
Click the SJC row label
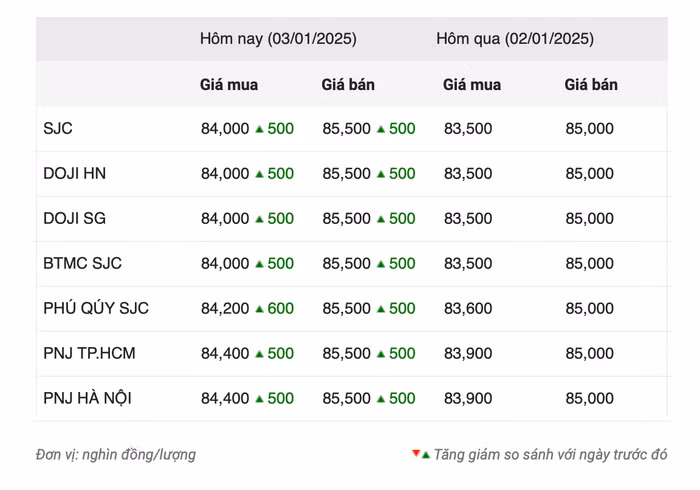(58, 129)
